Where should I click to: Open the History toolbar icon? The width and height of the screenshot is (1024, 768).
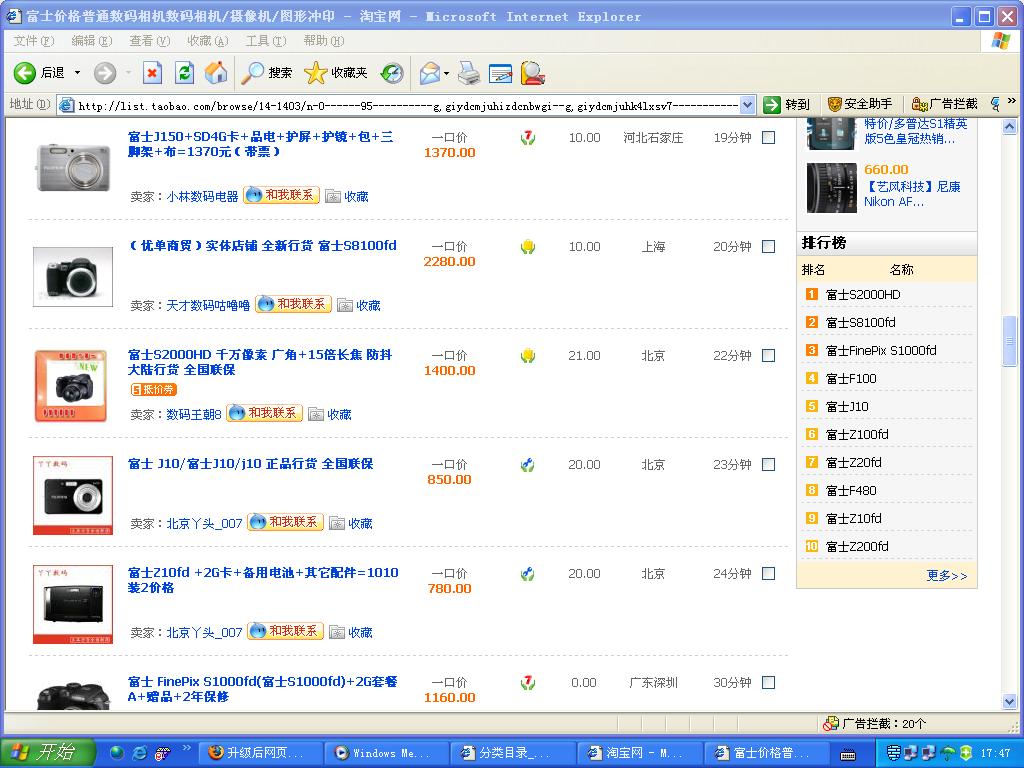coord(392,73)
